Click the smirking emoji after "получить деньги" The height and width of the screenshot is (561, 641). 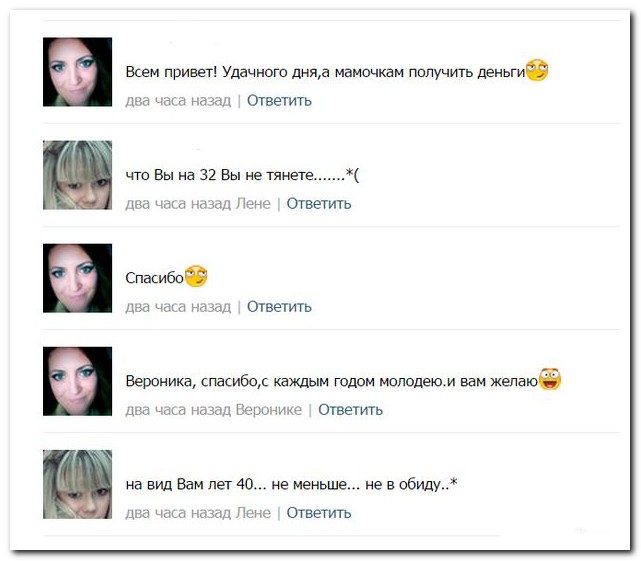pyautogui.click(x=537, y=70)
